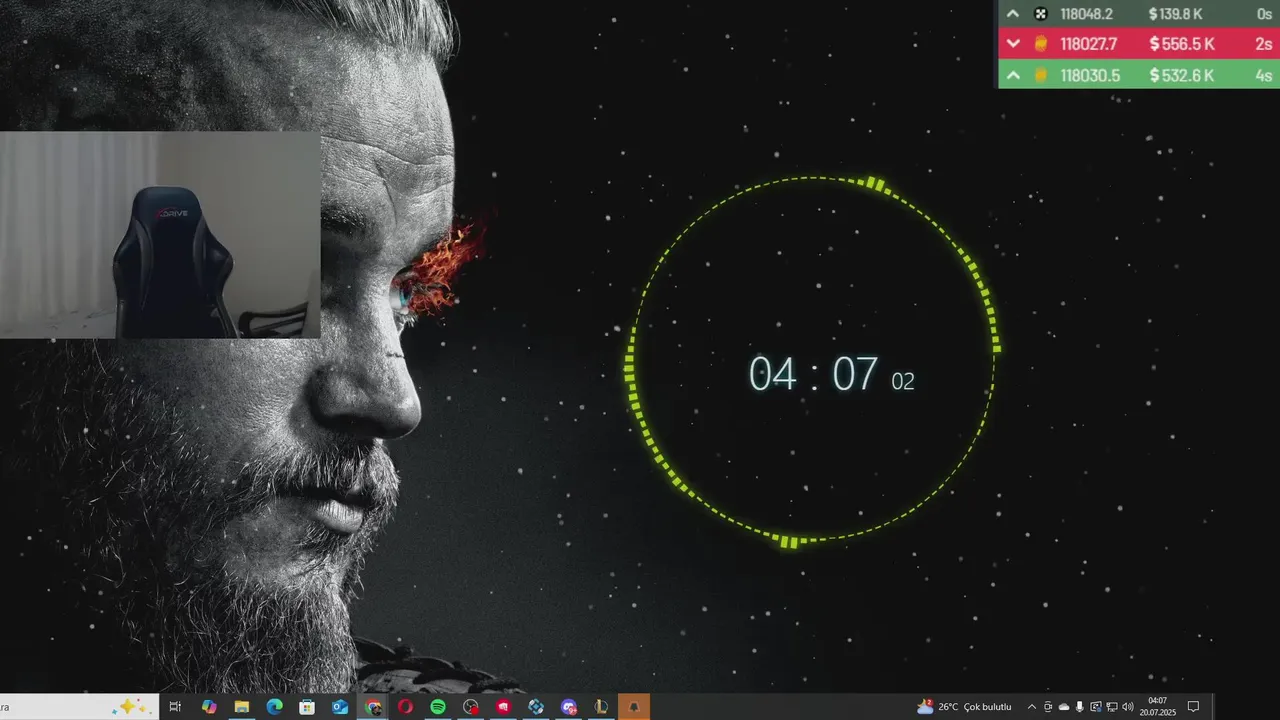Open the orange bell taskbar app
1280x720 pixels.
[633, 707]
